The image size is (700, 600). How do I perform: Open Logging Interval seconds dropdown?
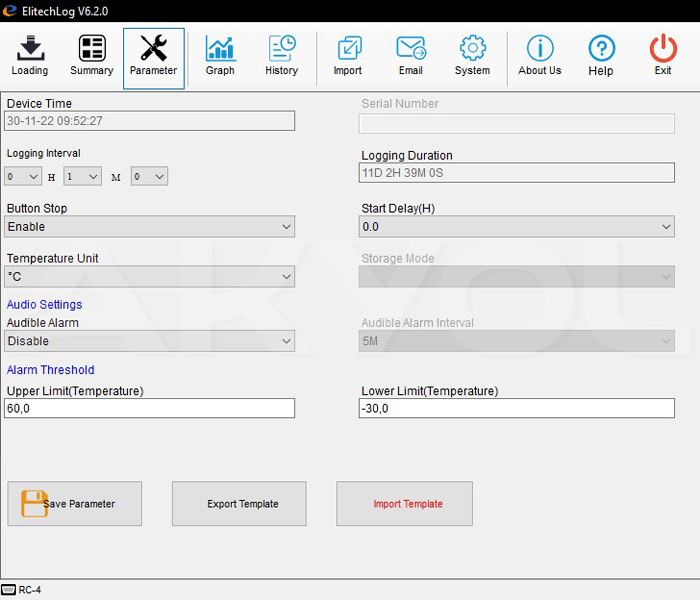coord(150,176)
